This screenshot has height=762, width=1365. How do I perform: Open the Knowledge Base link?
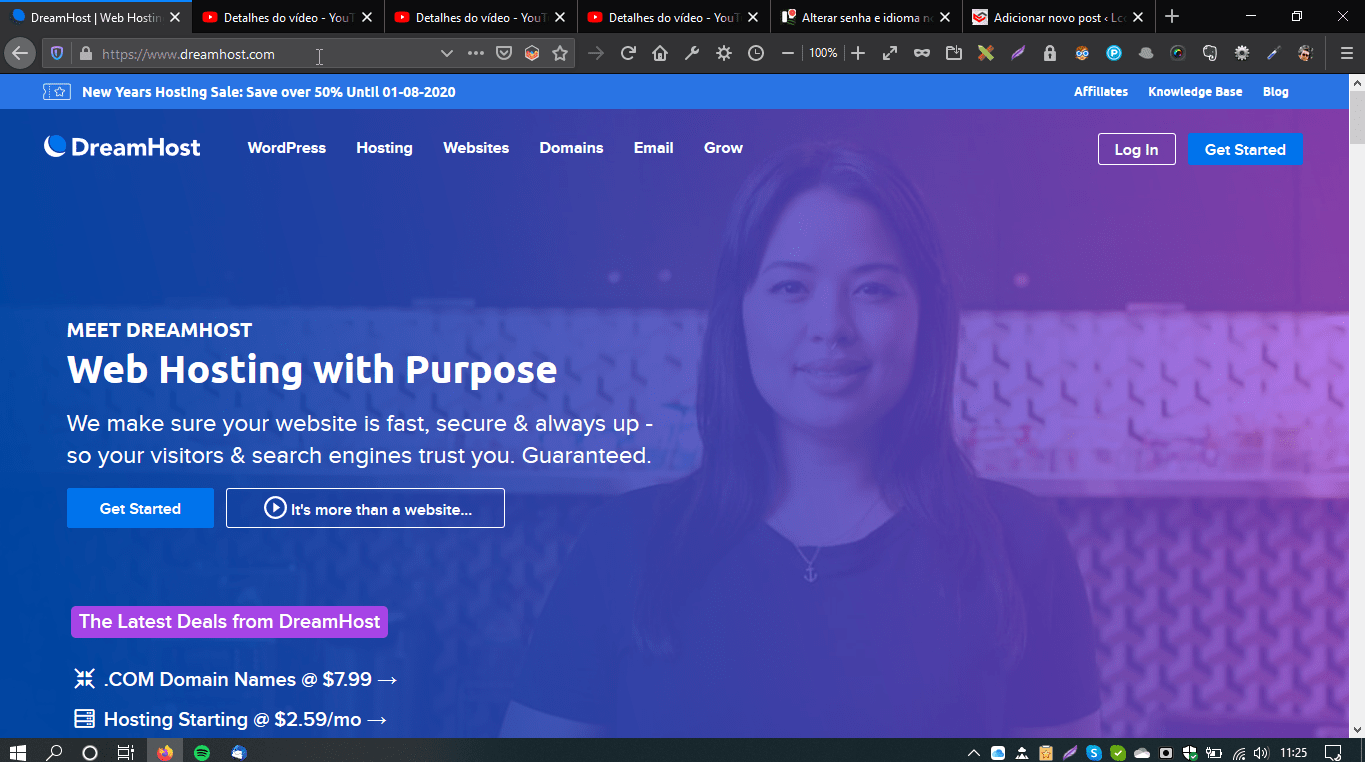[1195, 92]
